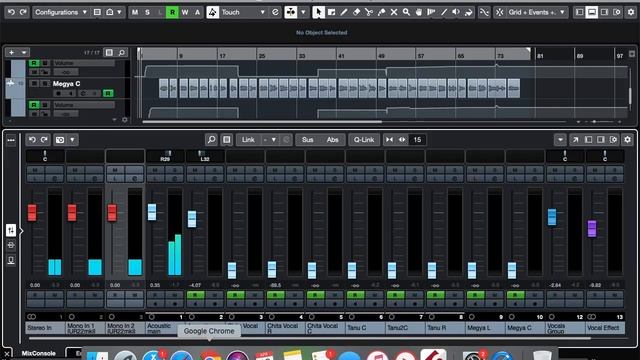Open the color tool dropdown arrow in the toolbar
640x360 pixels.
pyautogui.click(x=303, y=12)
